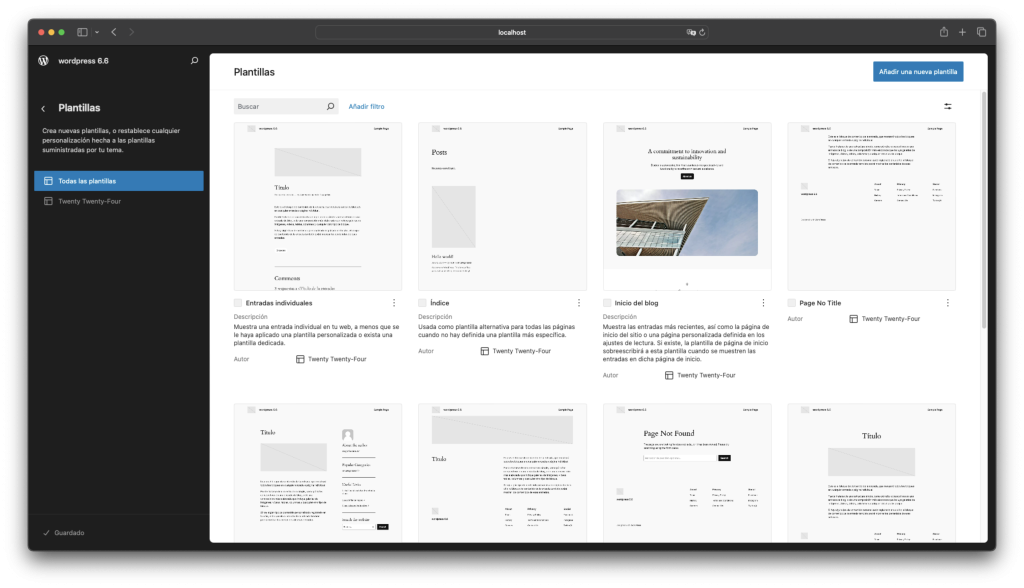
Task: Click the page vertical scrollbar
Action: [984, 209]
